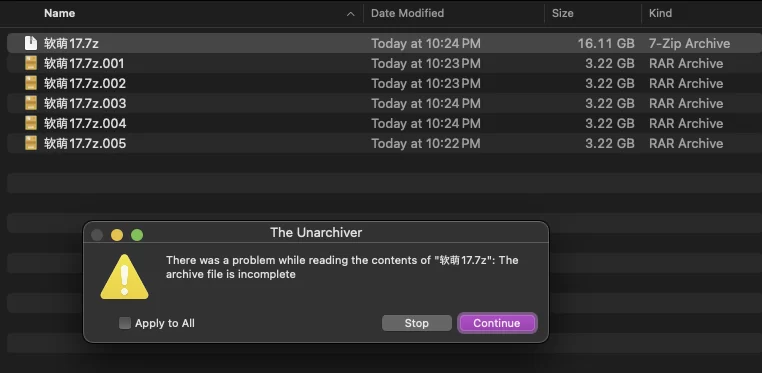Sort files by Date Modified column

(x=407, y=13)
